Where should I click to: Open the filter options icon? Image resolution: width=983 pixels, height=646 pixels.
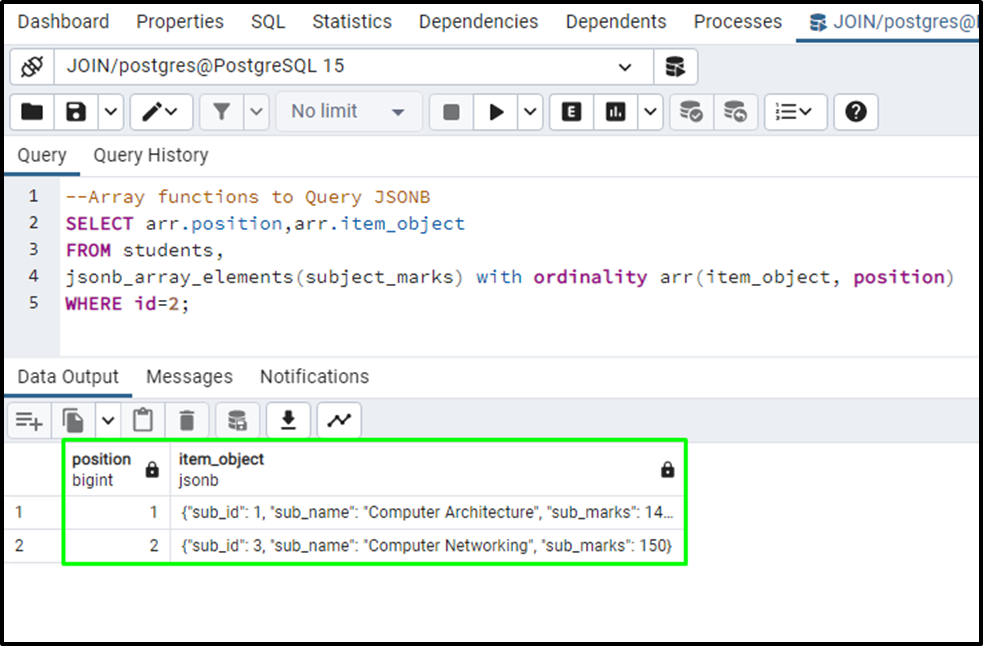coord(223,111)
